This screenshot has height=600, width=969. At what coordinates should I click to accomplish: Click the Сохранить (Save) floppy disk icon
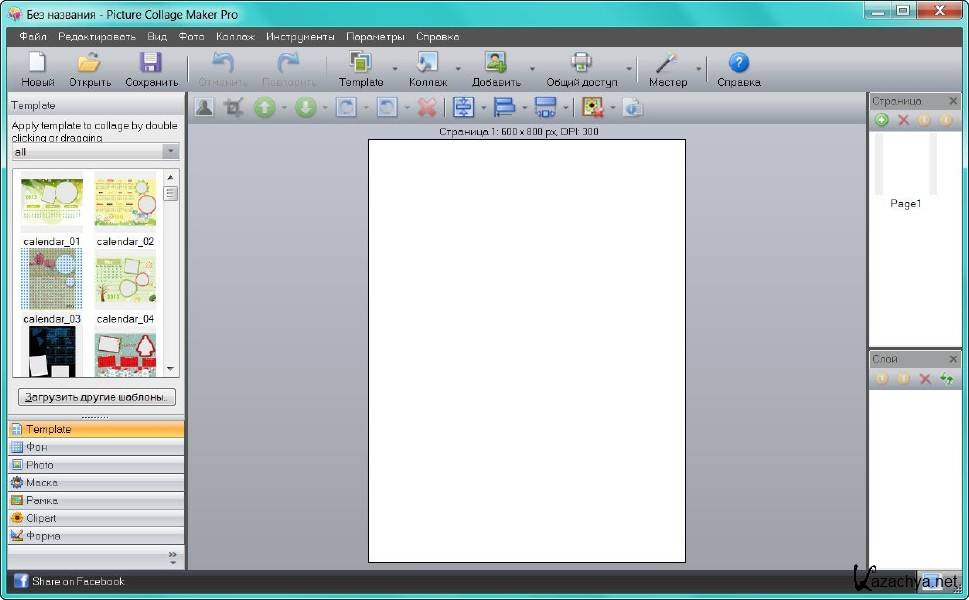pyautogui.click(x=151, y=63)
